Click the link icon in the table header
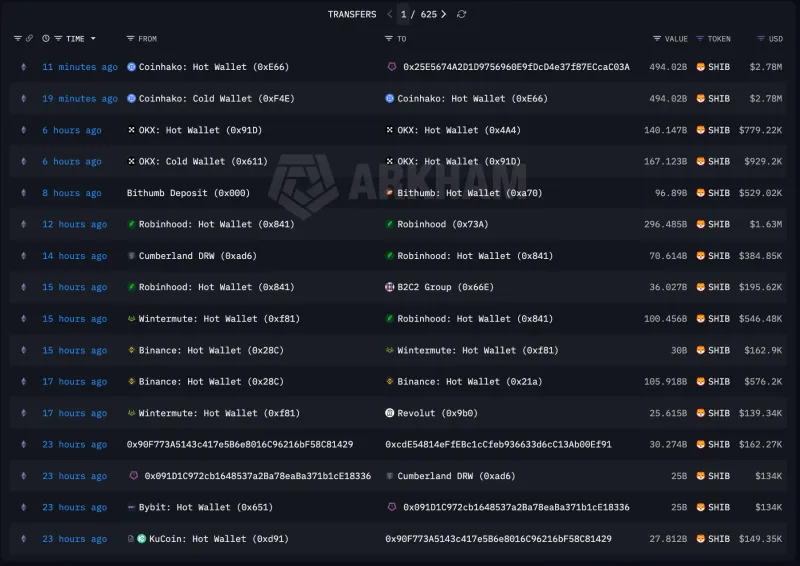This screenshot has width=800, height=566. click(30, 39)
